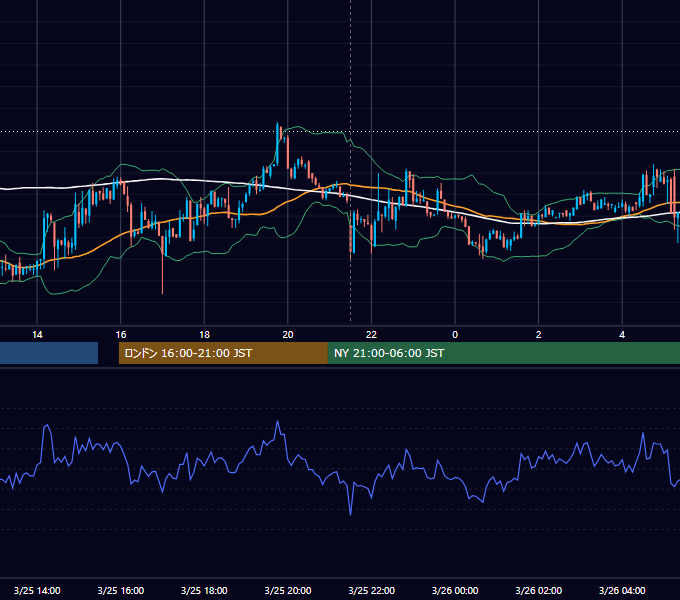The height and width of the screenshot is (600, 680).
Task: Click the 3/25 18:00 date label
Action: tap(204, 590)
